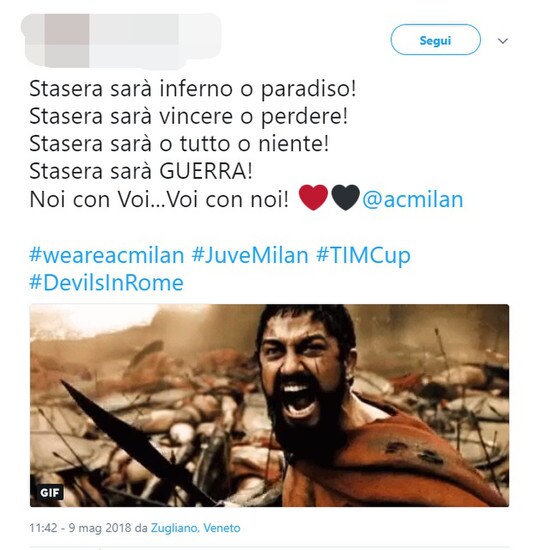Open the #DevilsInRome hashtag

106,282
